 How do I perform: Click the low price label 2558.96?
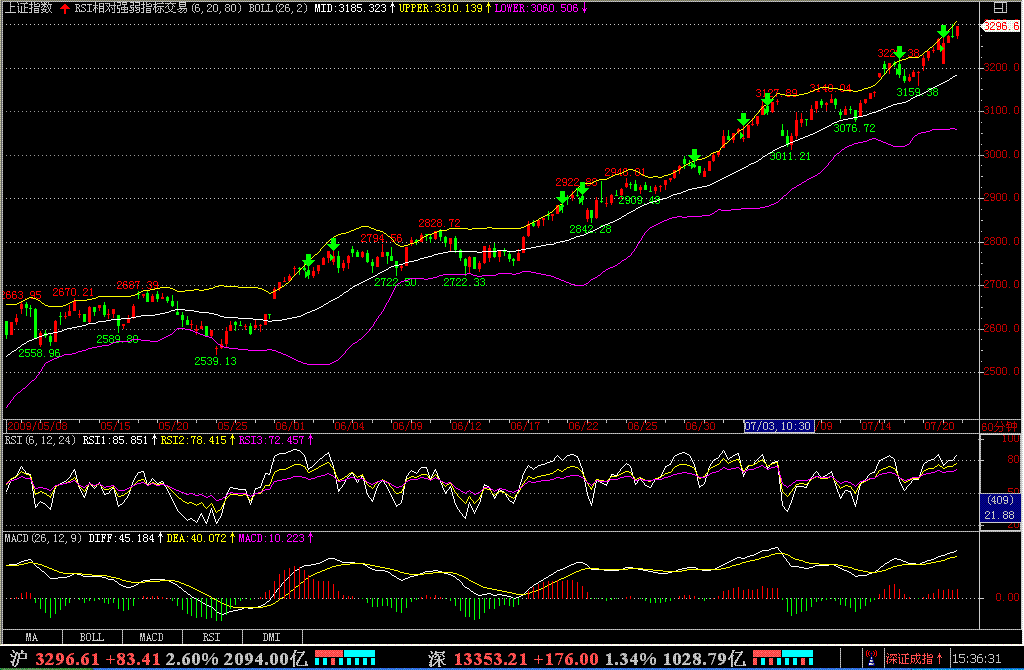tap(39, 353)
